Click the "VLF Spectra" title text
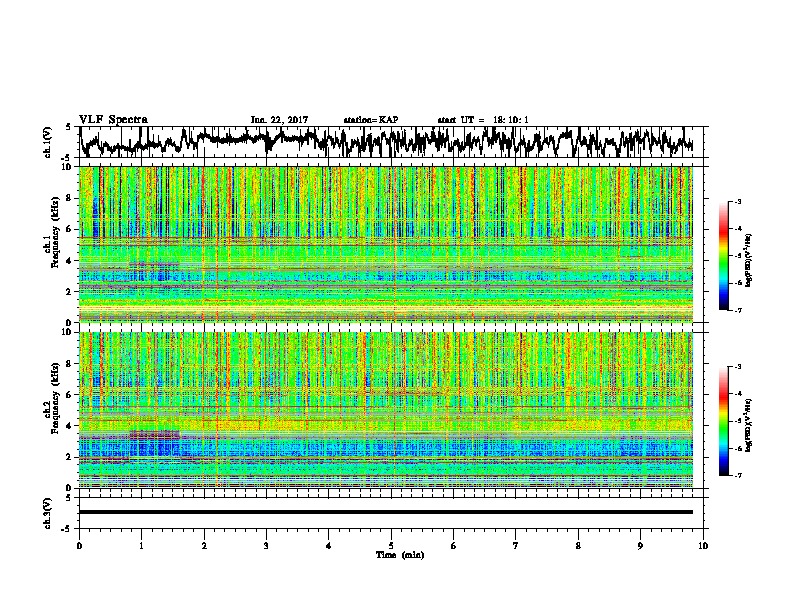 113,120
